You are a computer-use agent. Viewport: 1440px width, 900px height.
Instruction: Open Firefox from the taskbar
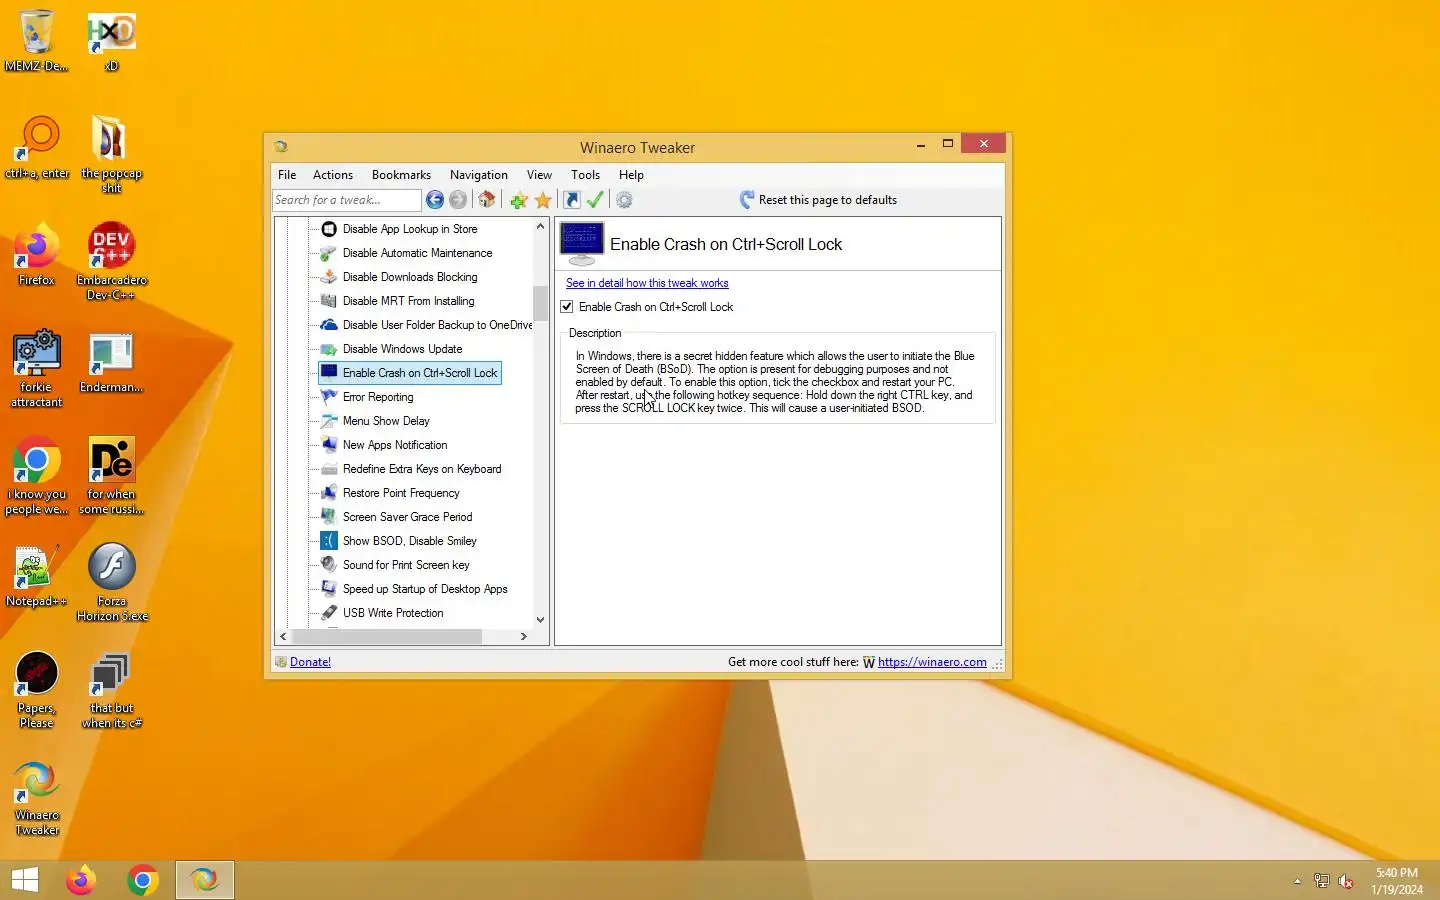[81, 880]
